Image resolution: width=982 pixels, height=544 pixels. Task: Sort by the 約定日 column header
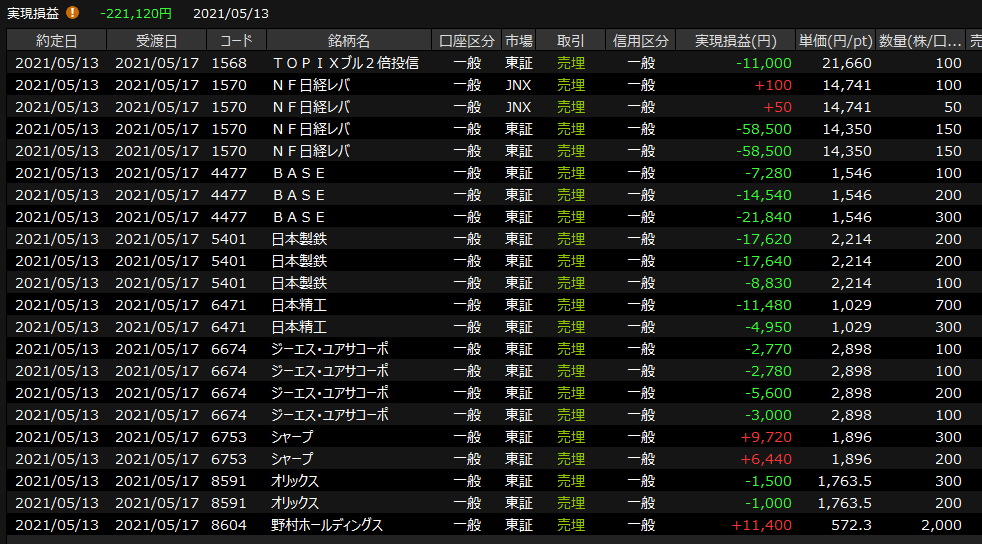pyautogui.click(x=56, y=41)
